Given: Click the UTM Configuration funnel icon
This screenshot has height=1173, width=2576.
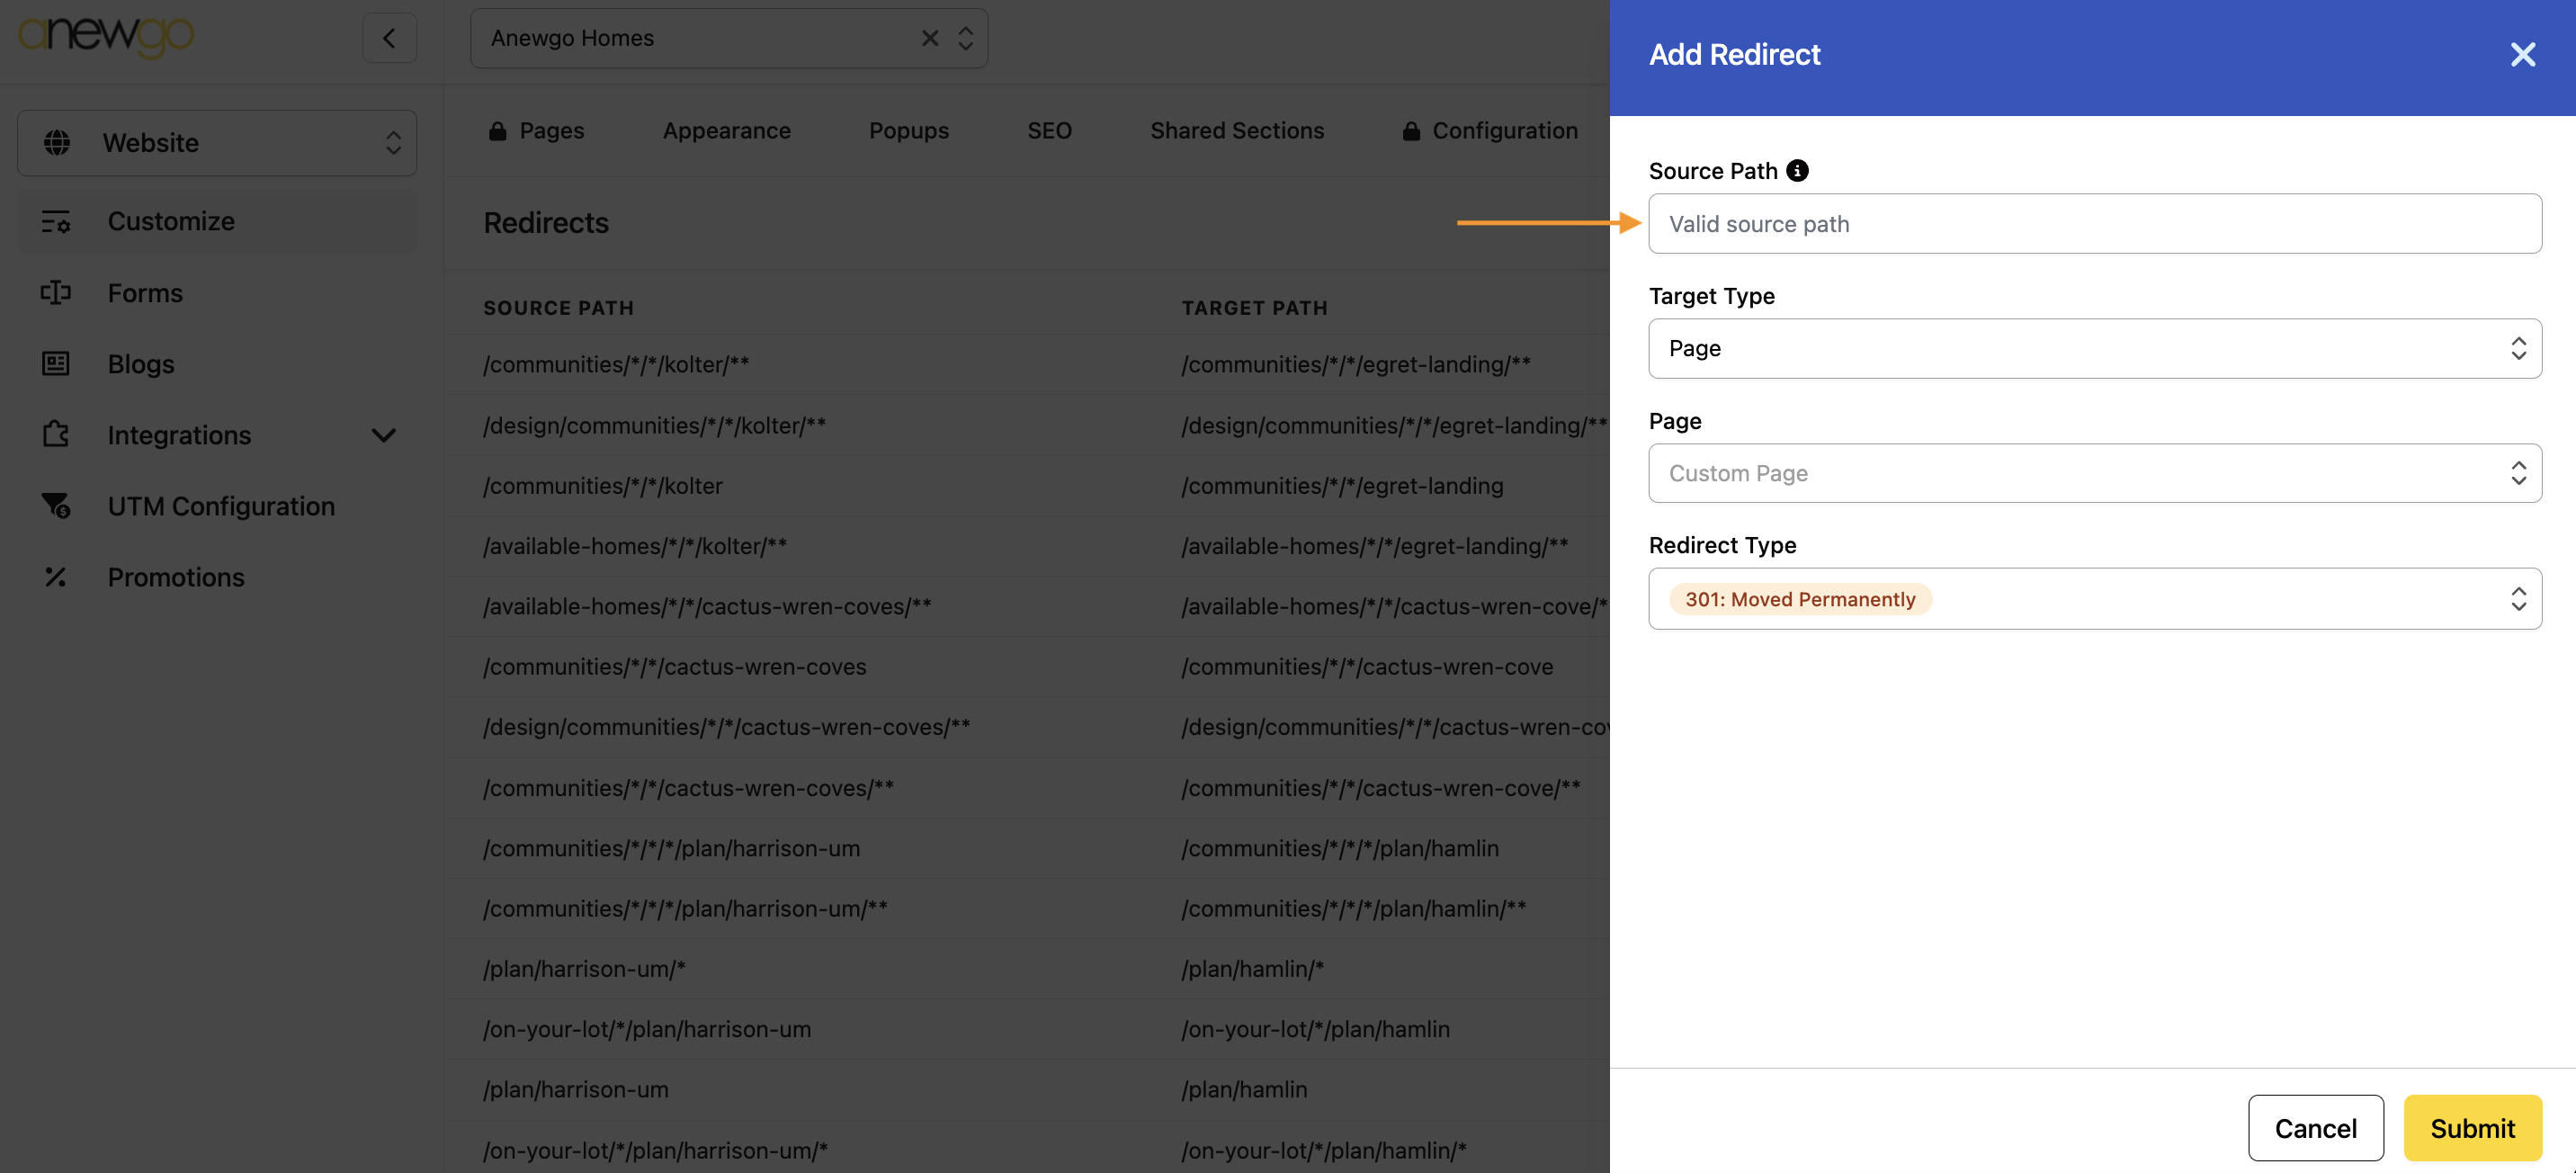Looking at the screenshot, I should click(56, 506).
